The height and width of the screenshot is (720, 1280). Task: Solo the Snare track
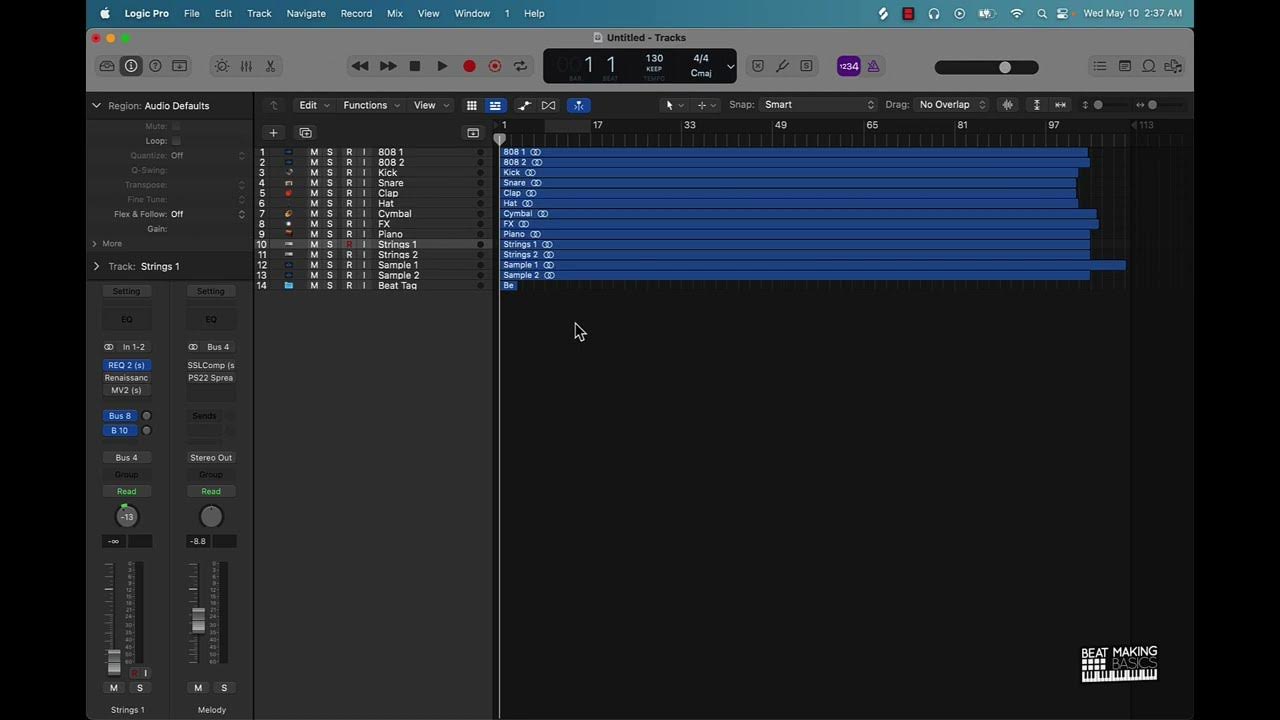(329, 183)
